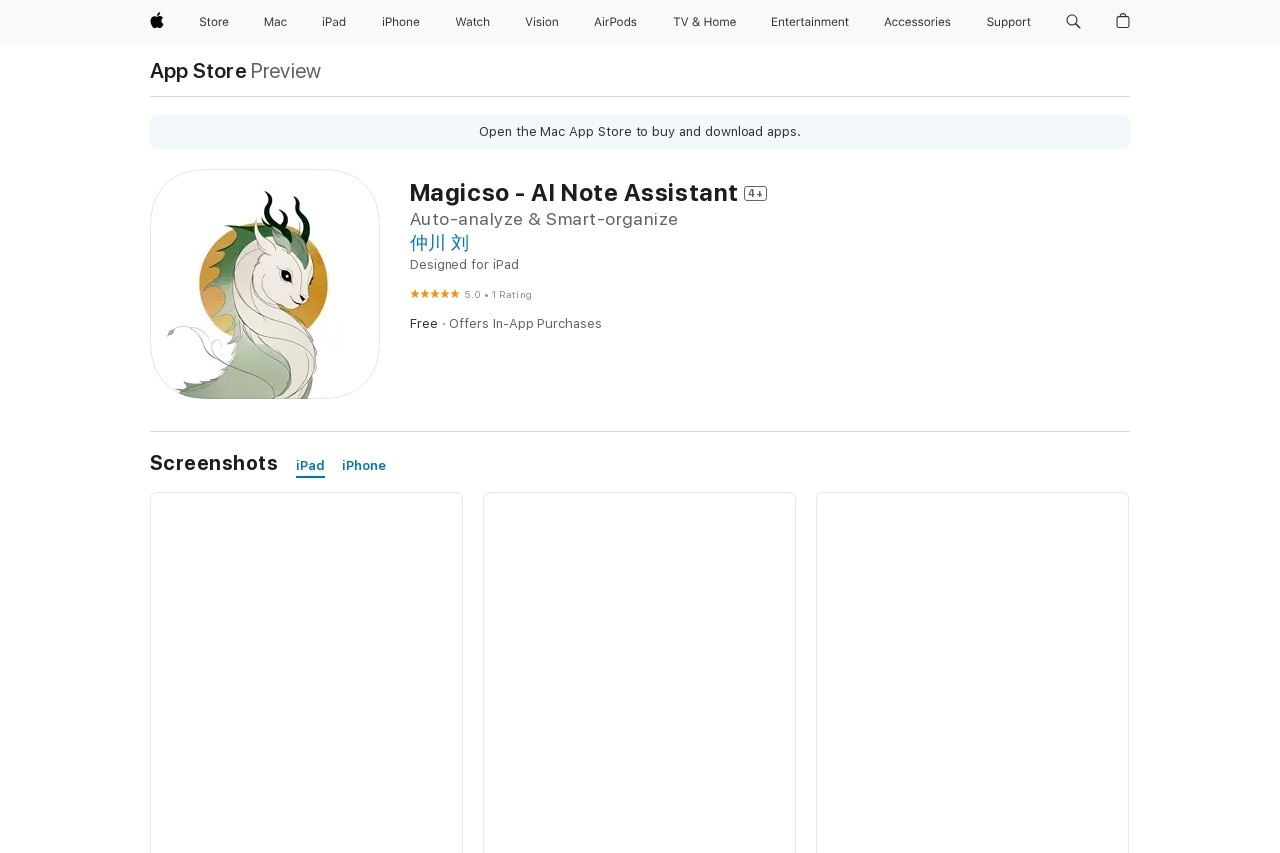This screenshot has width=1280, height=853.
Task: Click Offers In-App Purchases text
Action: pos(525,324)
